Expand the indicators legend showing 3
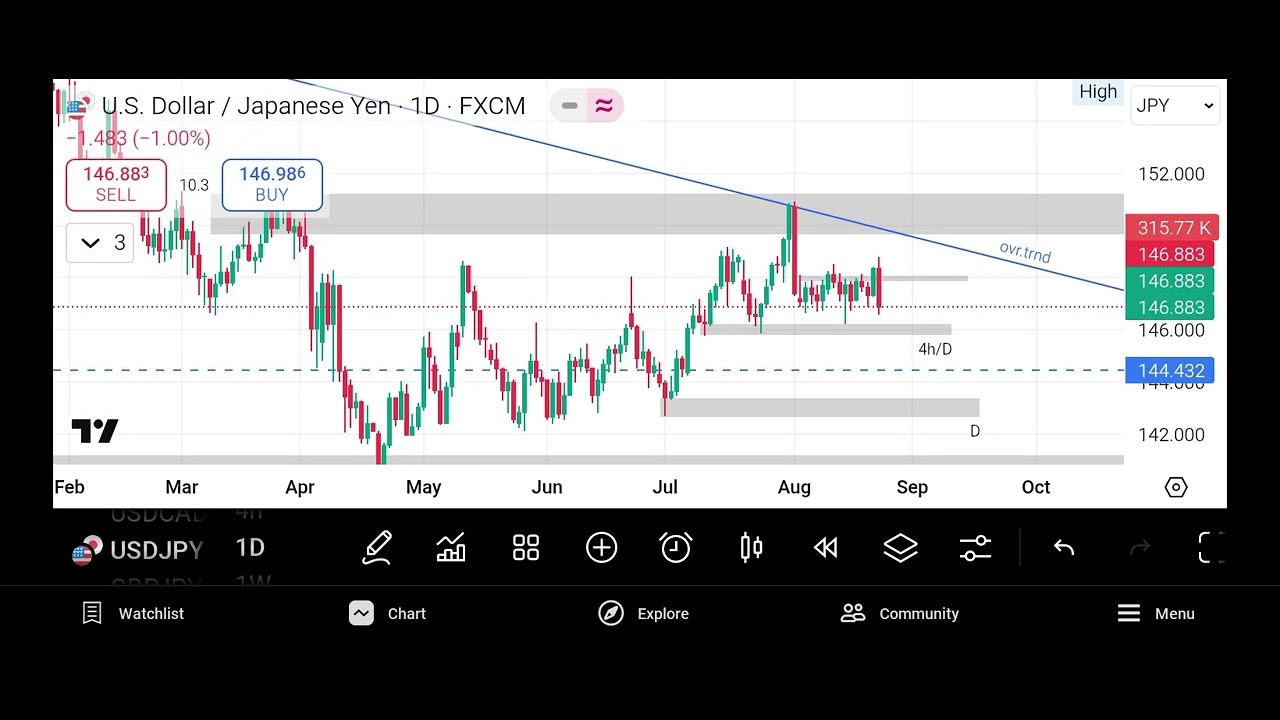 pyautogui.click(x=100, y=243)
